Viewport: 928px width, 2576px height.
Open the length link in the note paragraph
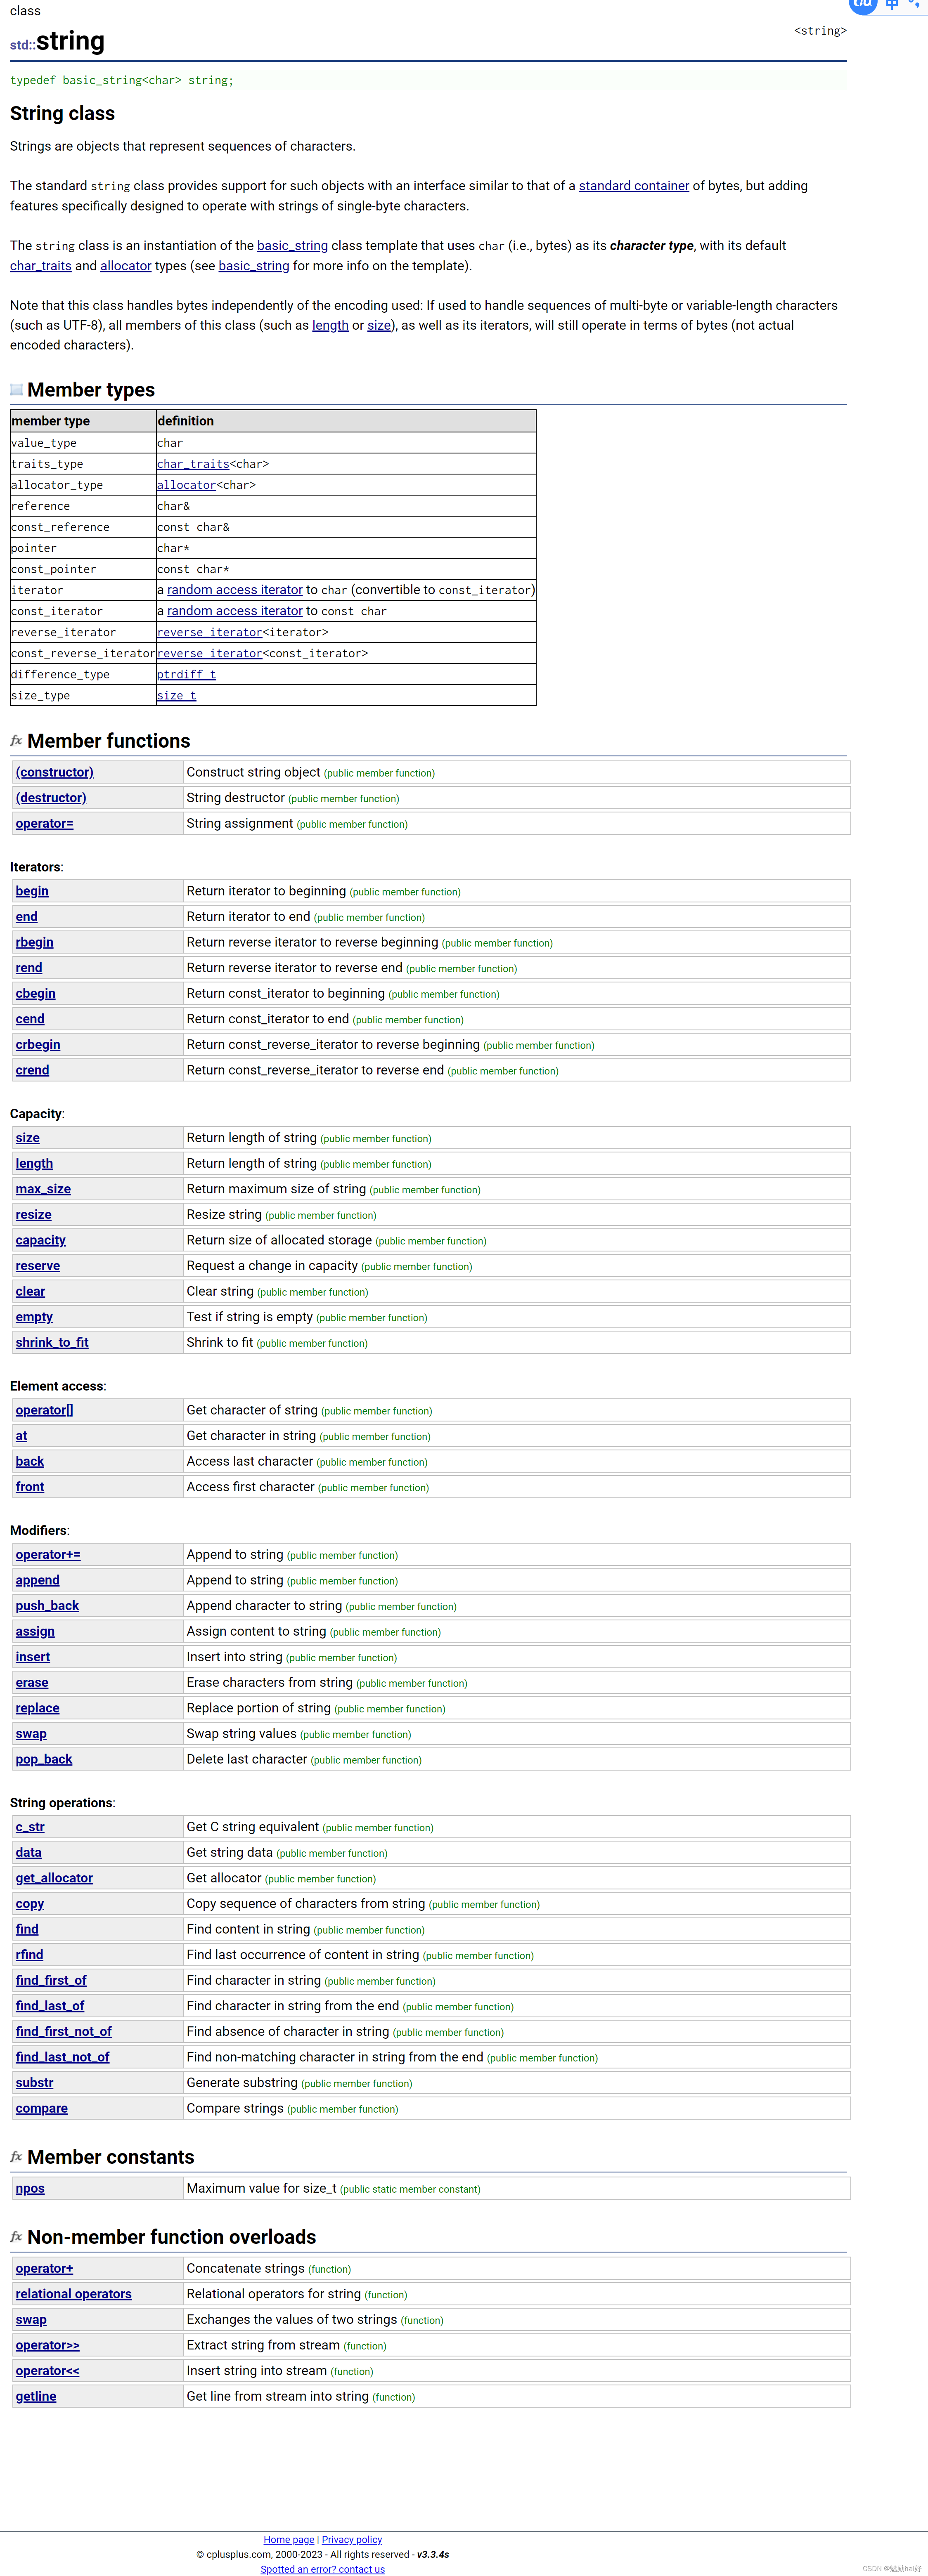coord(330,325)
